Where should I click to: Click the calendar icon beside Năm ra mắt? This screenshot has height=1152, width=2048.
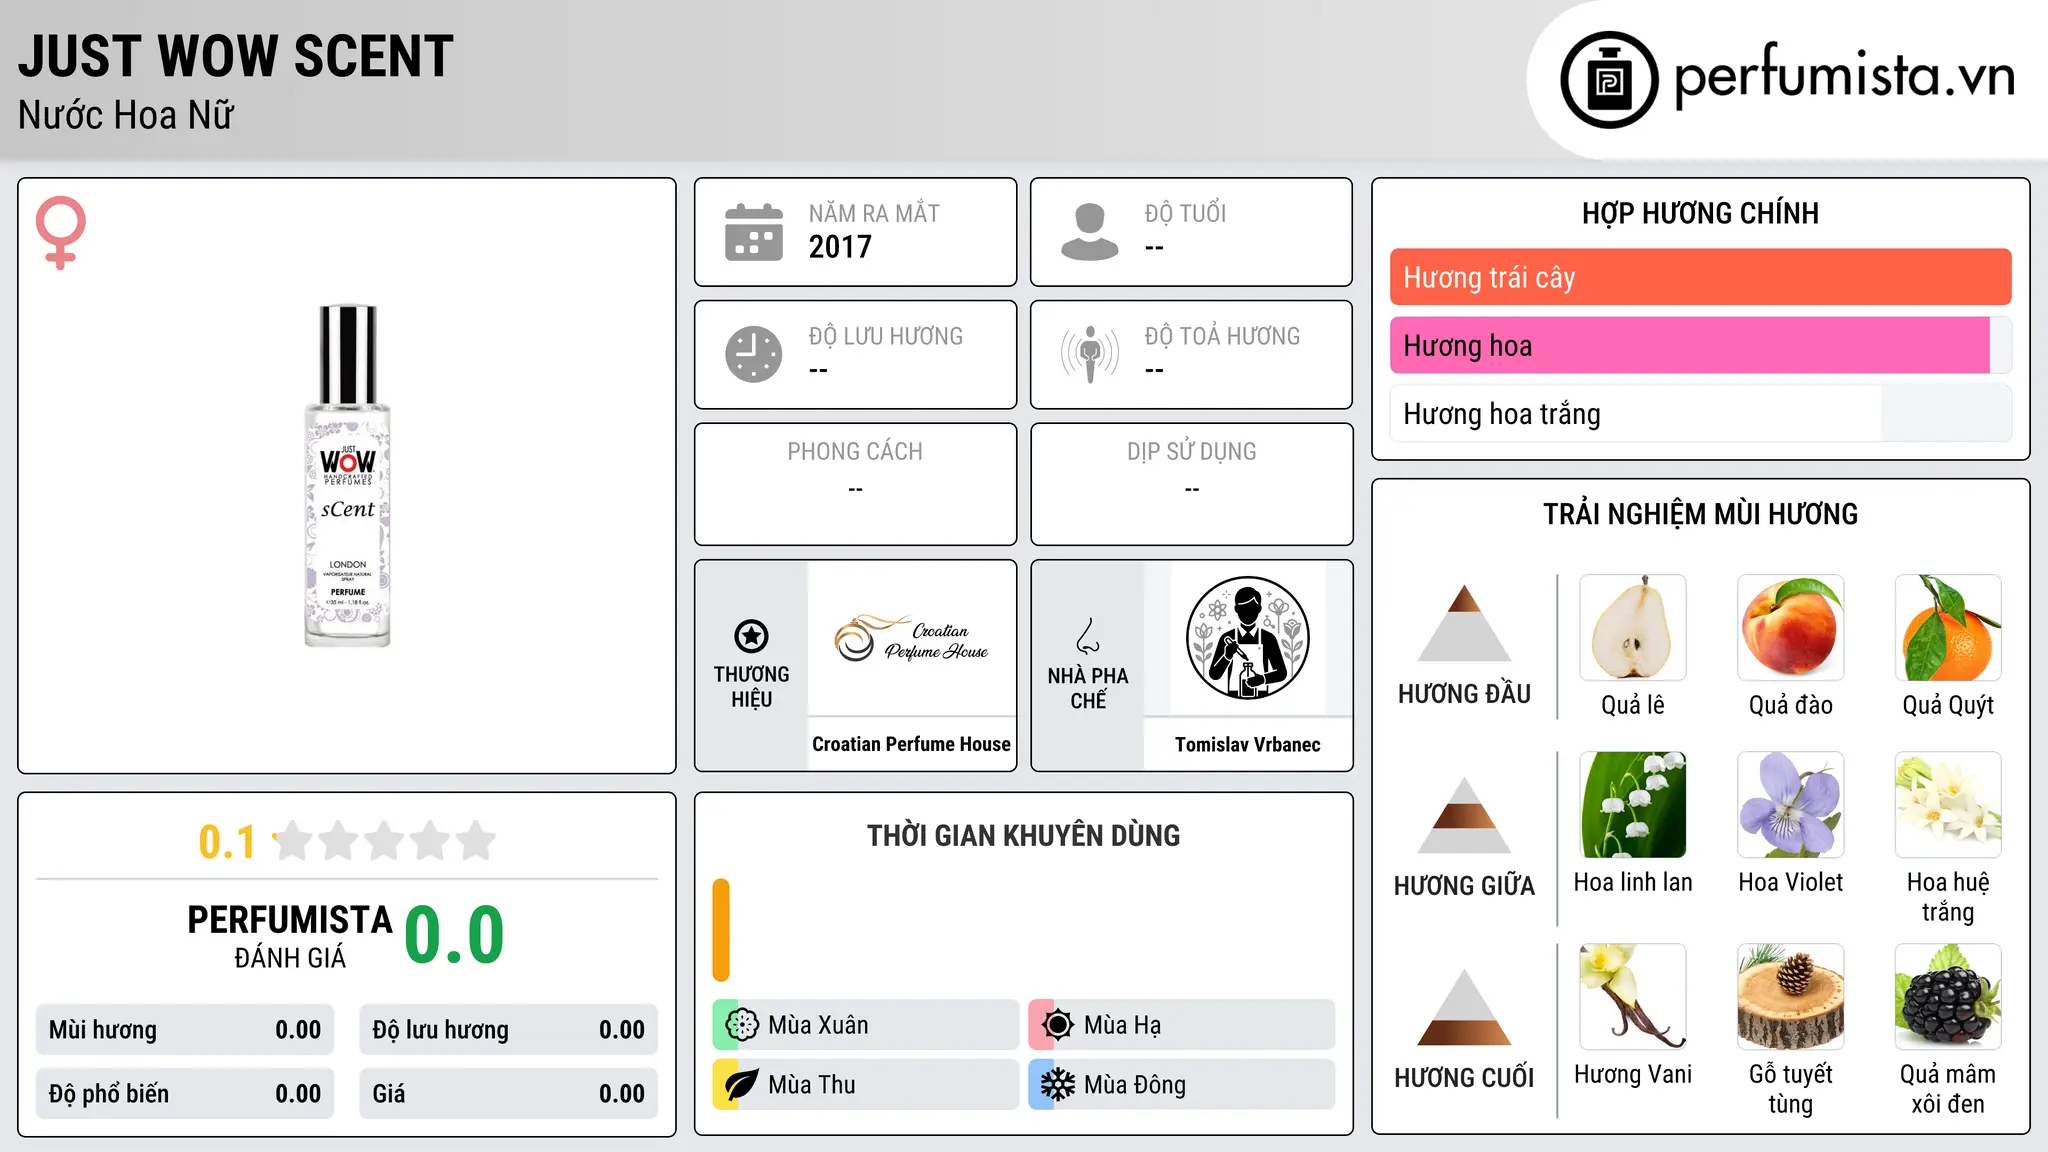coord(754,232)
